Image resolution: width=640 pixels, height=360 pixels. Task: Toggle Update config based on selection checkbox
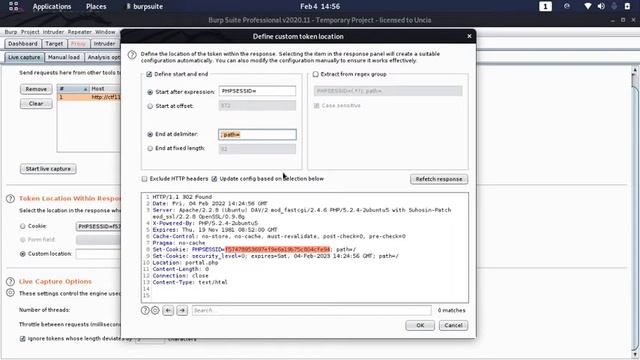(214, 179)
